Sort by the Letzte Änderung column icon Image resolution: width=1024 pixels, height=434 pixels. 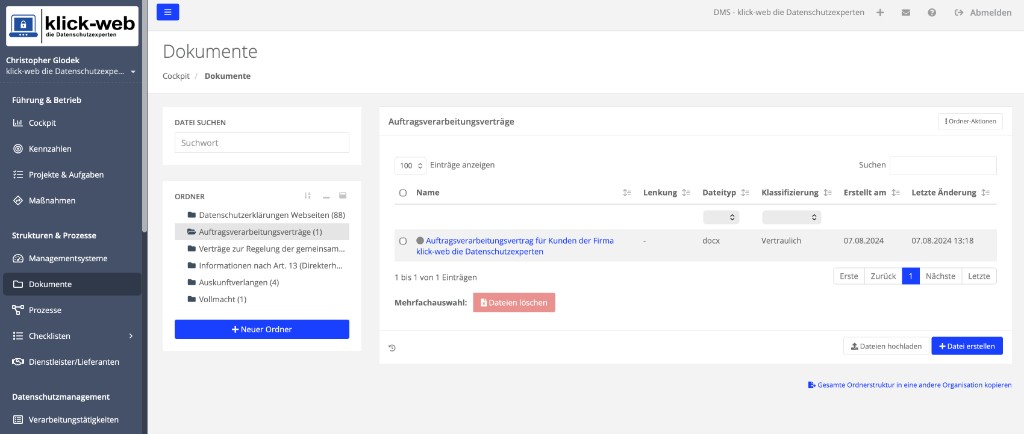pos(985,193)
